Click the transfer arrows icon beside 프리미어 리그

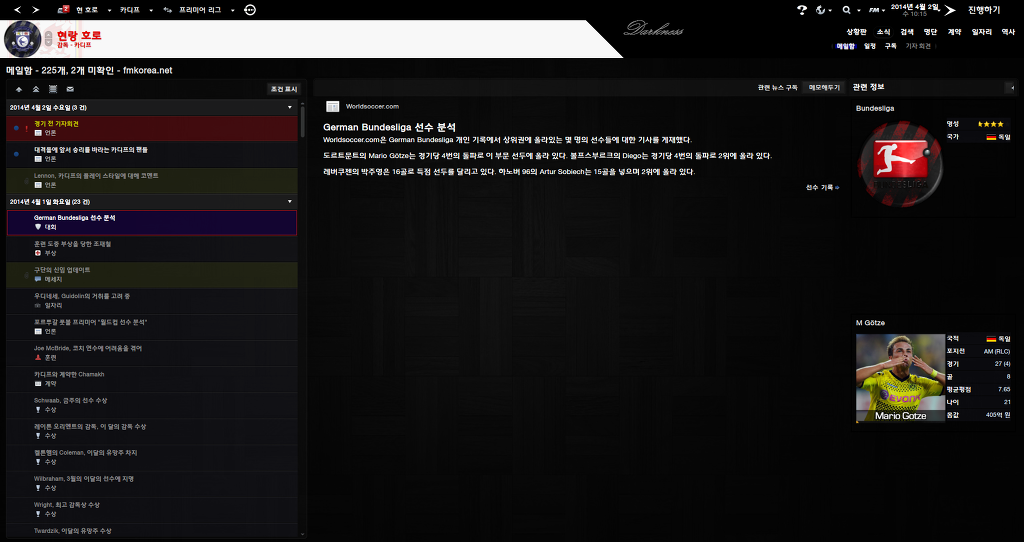(x=168, y=10)
